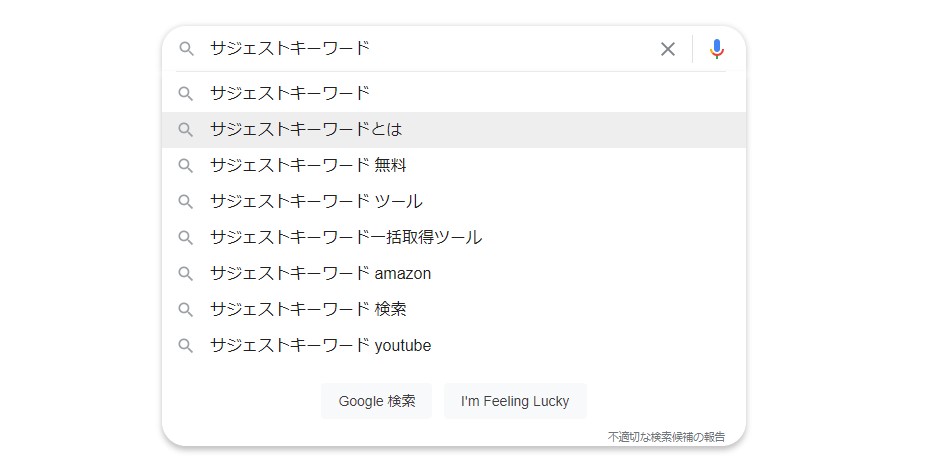Open the 不適切な検索候補の報告 link
This screenshot has width=934, height=465.
[x=666, y=437]
